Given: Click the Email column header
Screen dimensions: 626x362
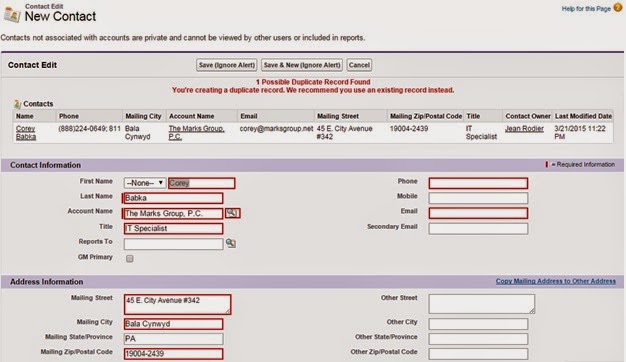Looking at the screenshot, I should click(249, 116).
